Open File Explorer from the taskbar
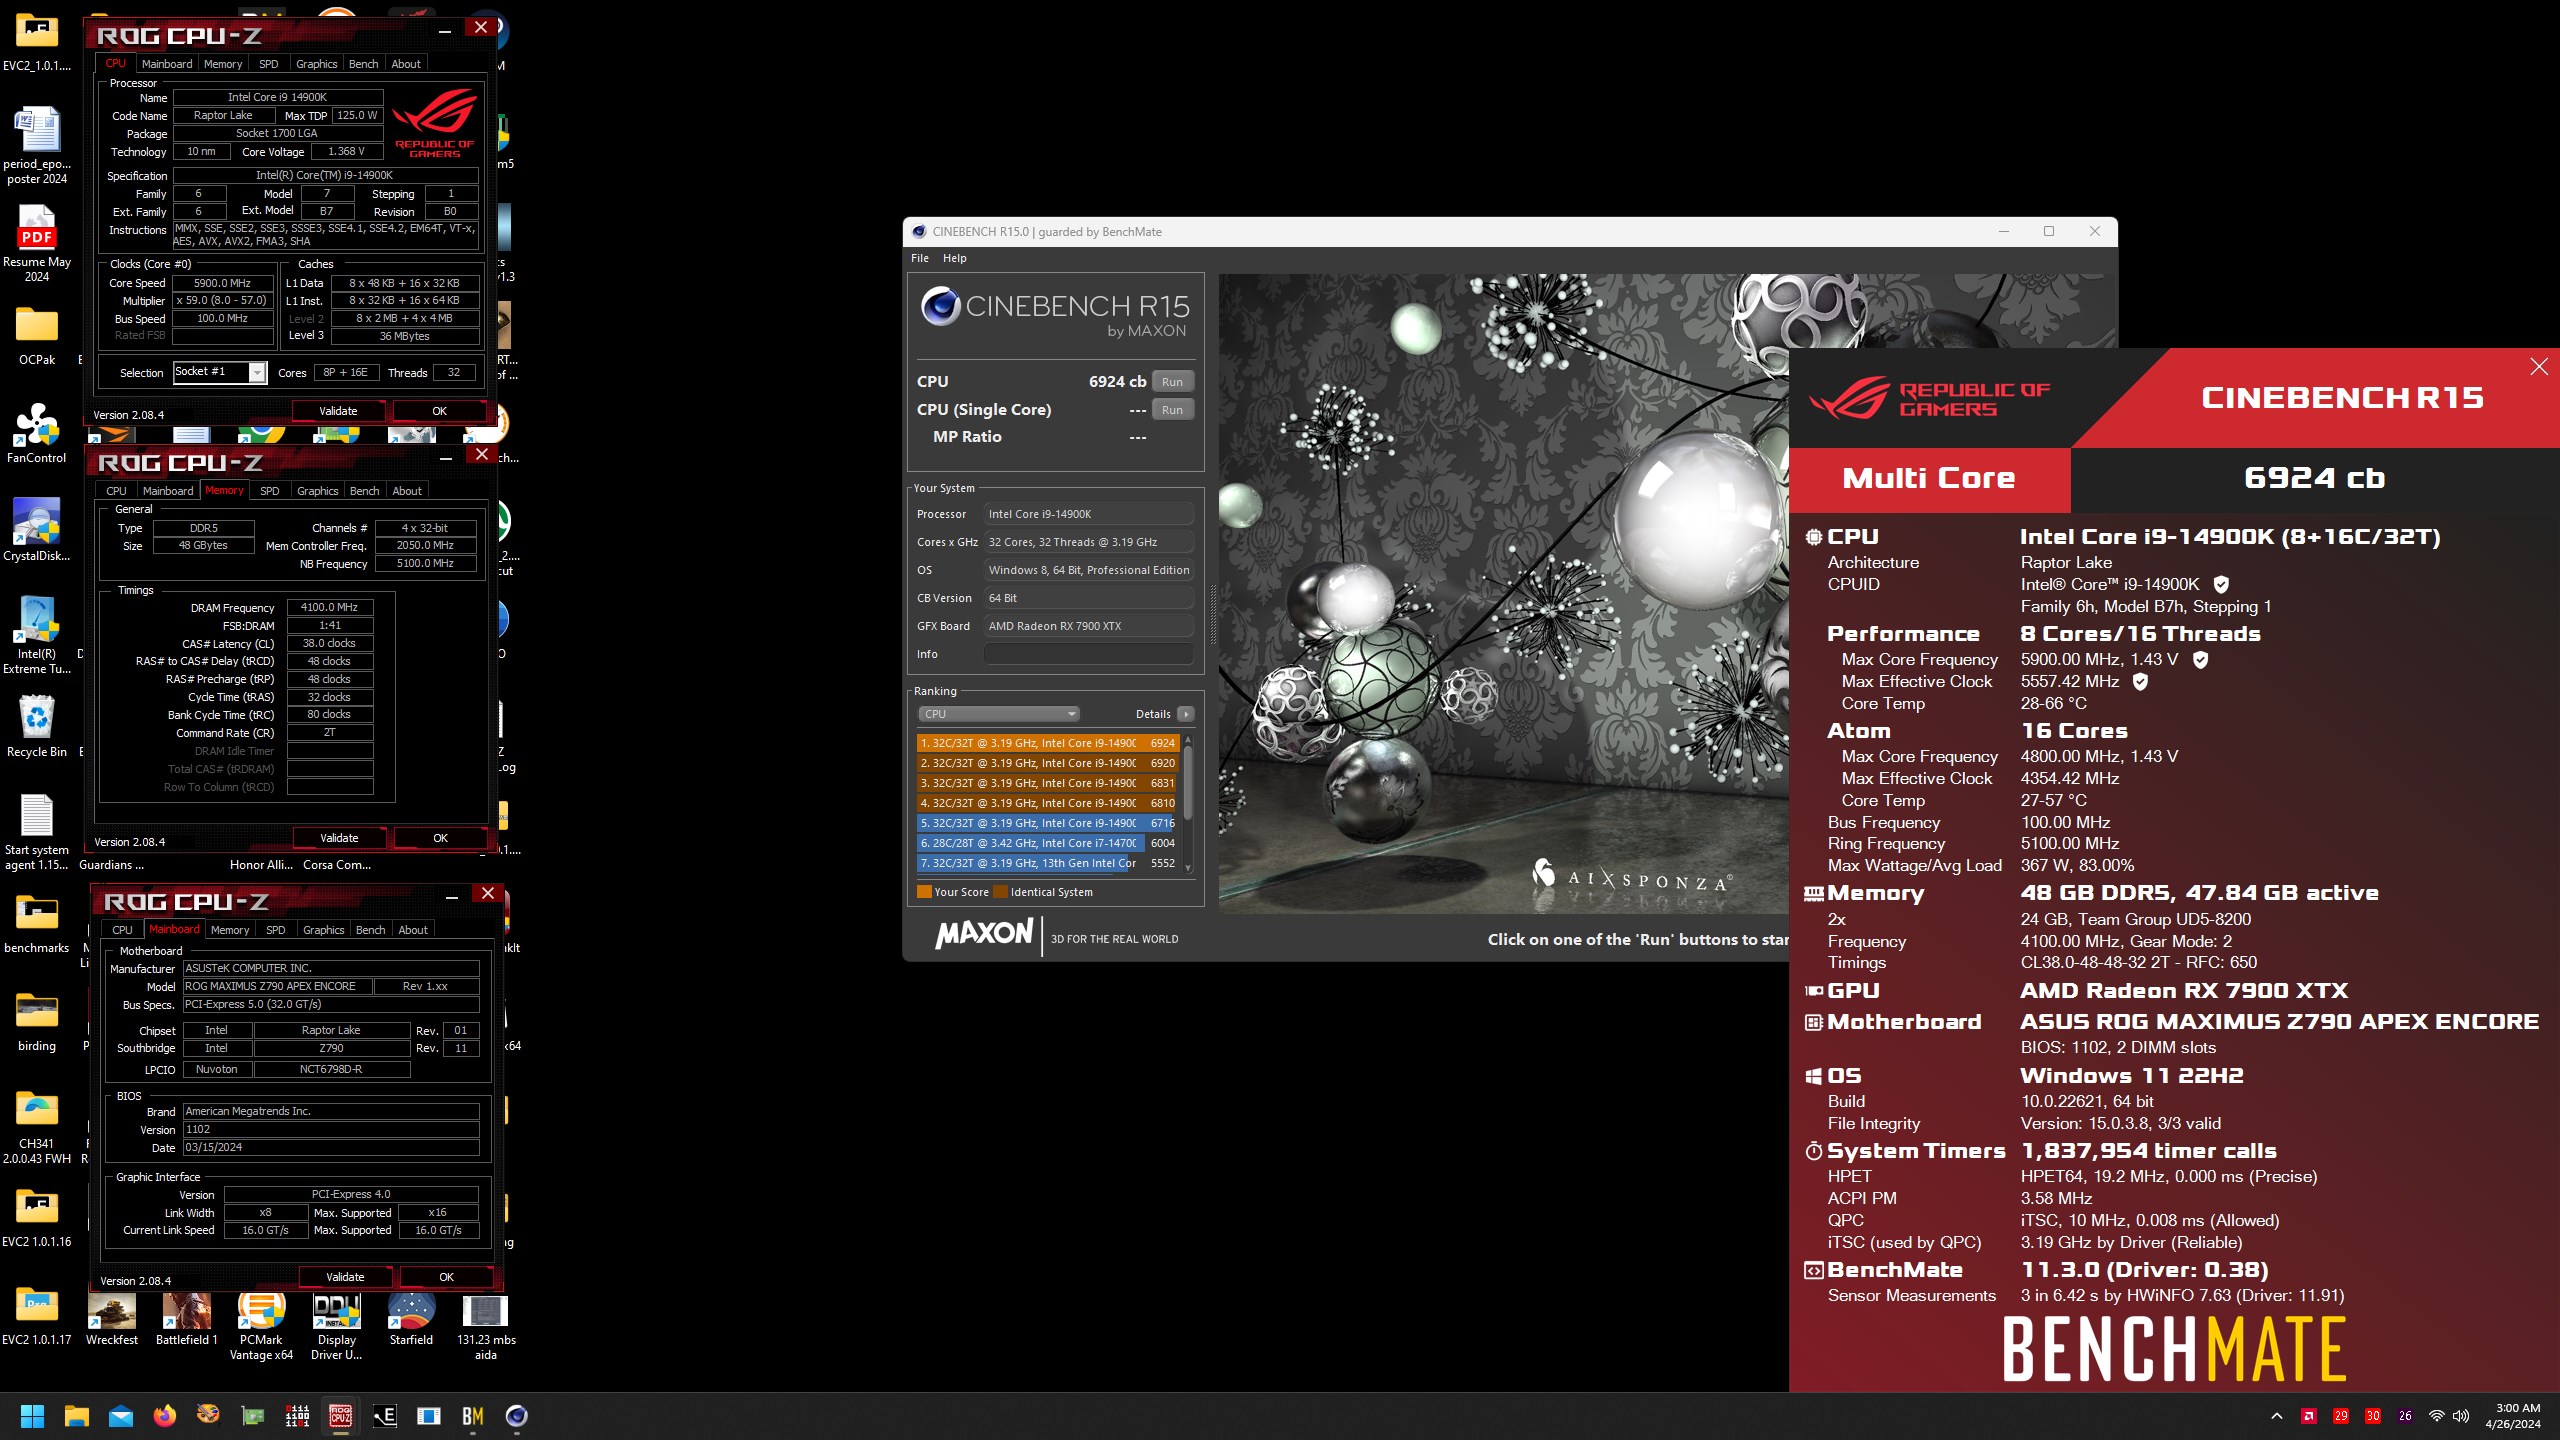The image size is (2560, 1440). point(76,1416)
